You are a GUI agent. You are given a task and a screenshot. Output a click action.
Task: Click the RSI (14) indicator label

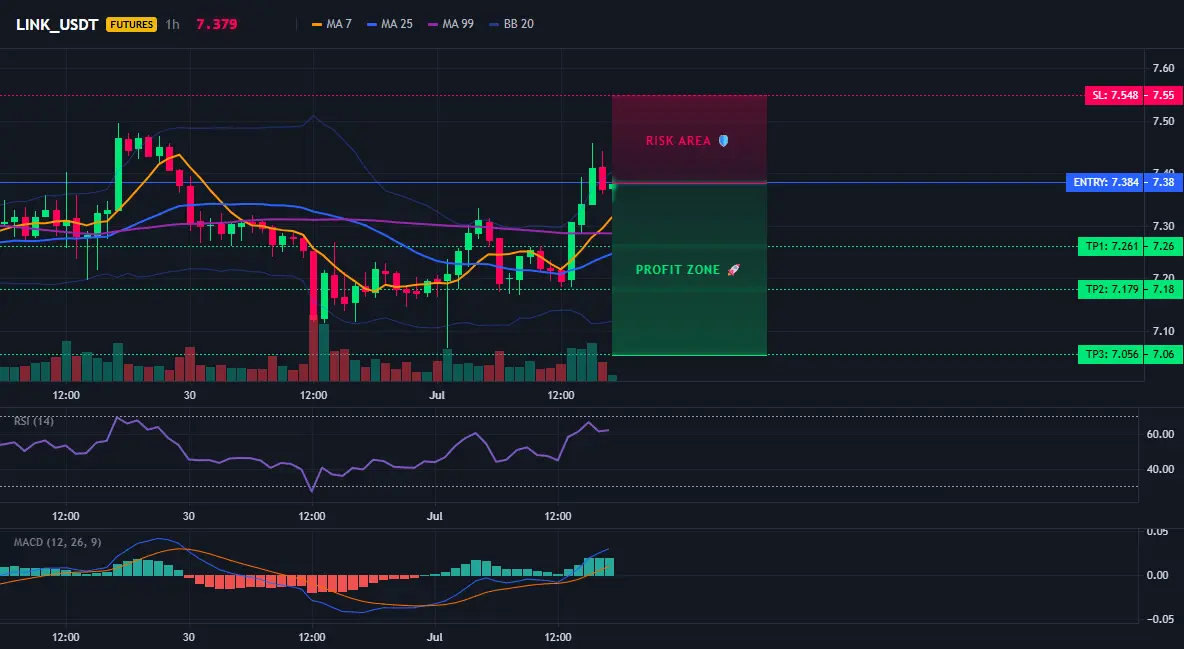click(34, 421)
